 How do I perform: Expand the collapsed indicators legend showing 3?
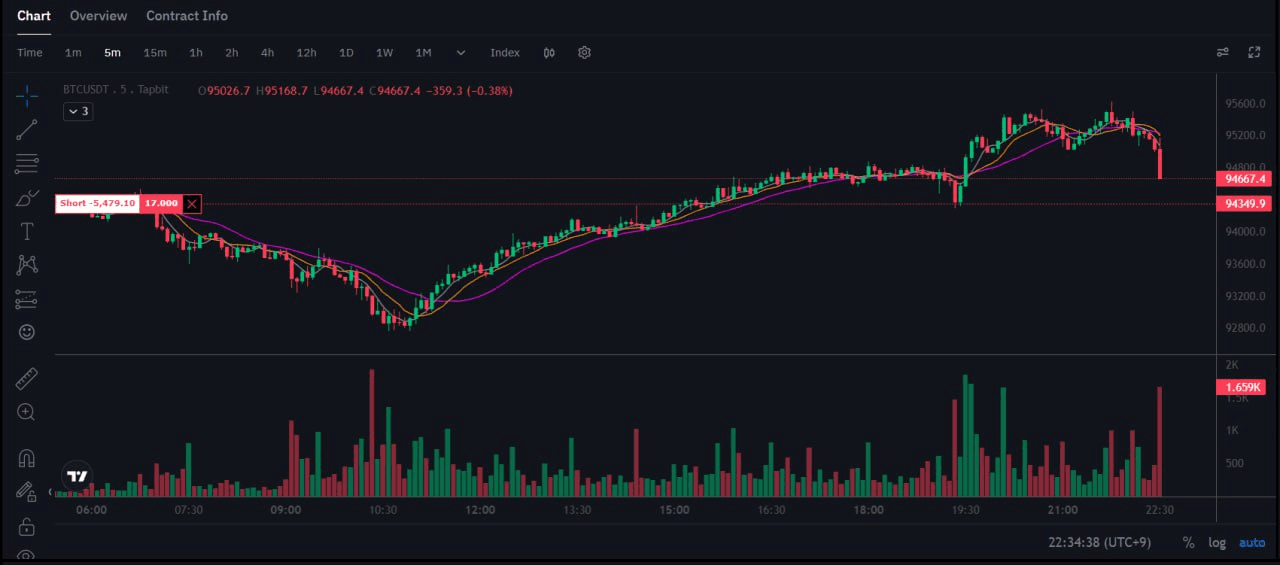[x=78, y=112]
